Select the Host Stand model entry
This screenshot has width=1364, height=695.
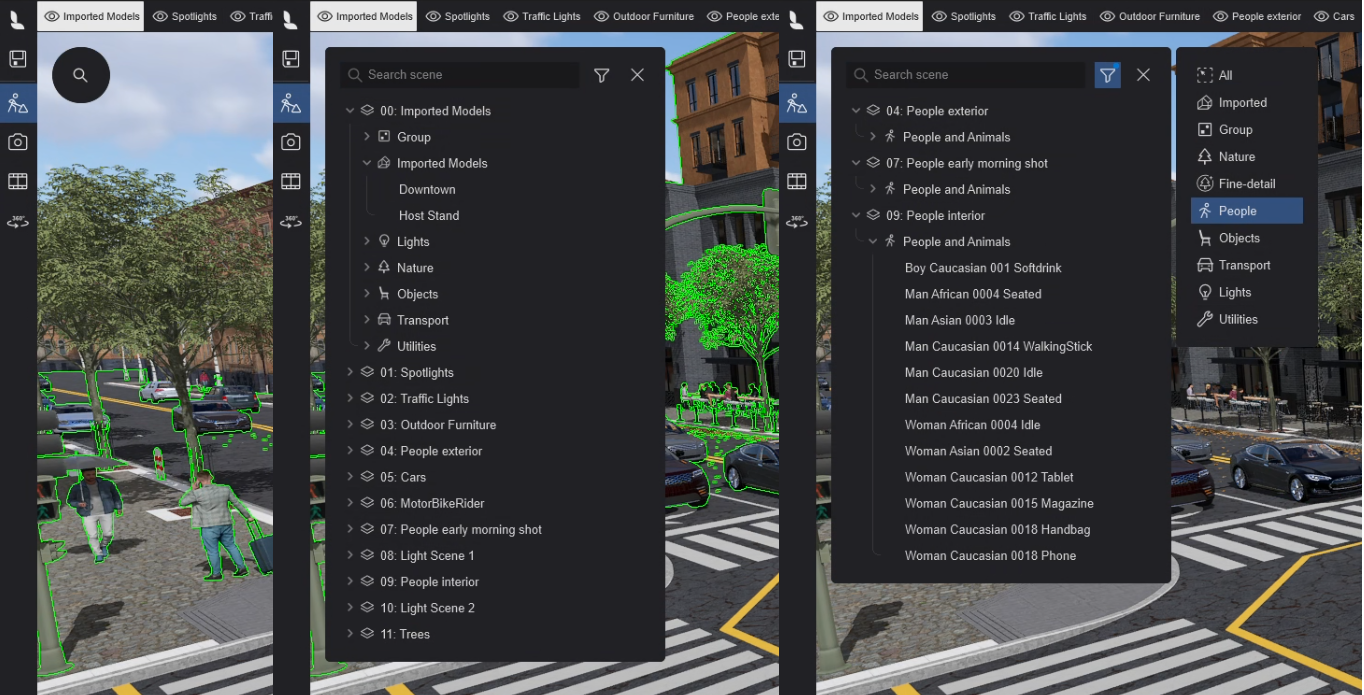[429, 216]
